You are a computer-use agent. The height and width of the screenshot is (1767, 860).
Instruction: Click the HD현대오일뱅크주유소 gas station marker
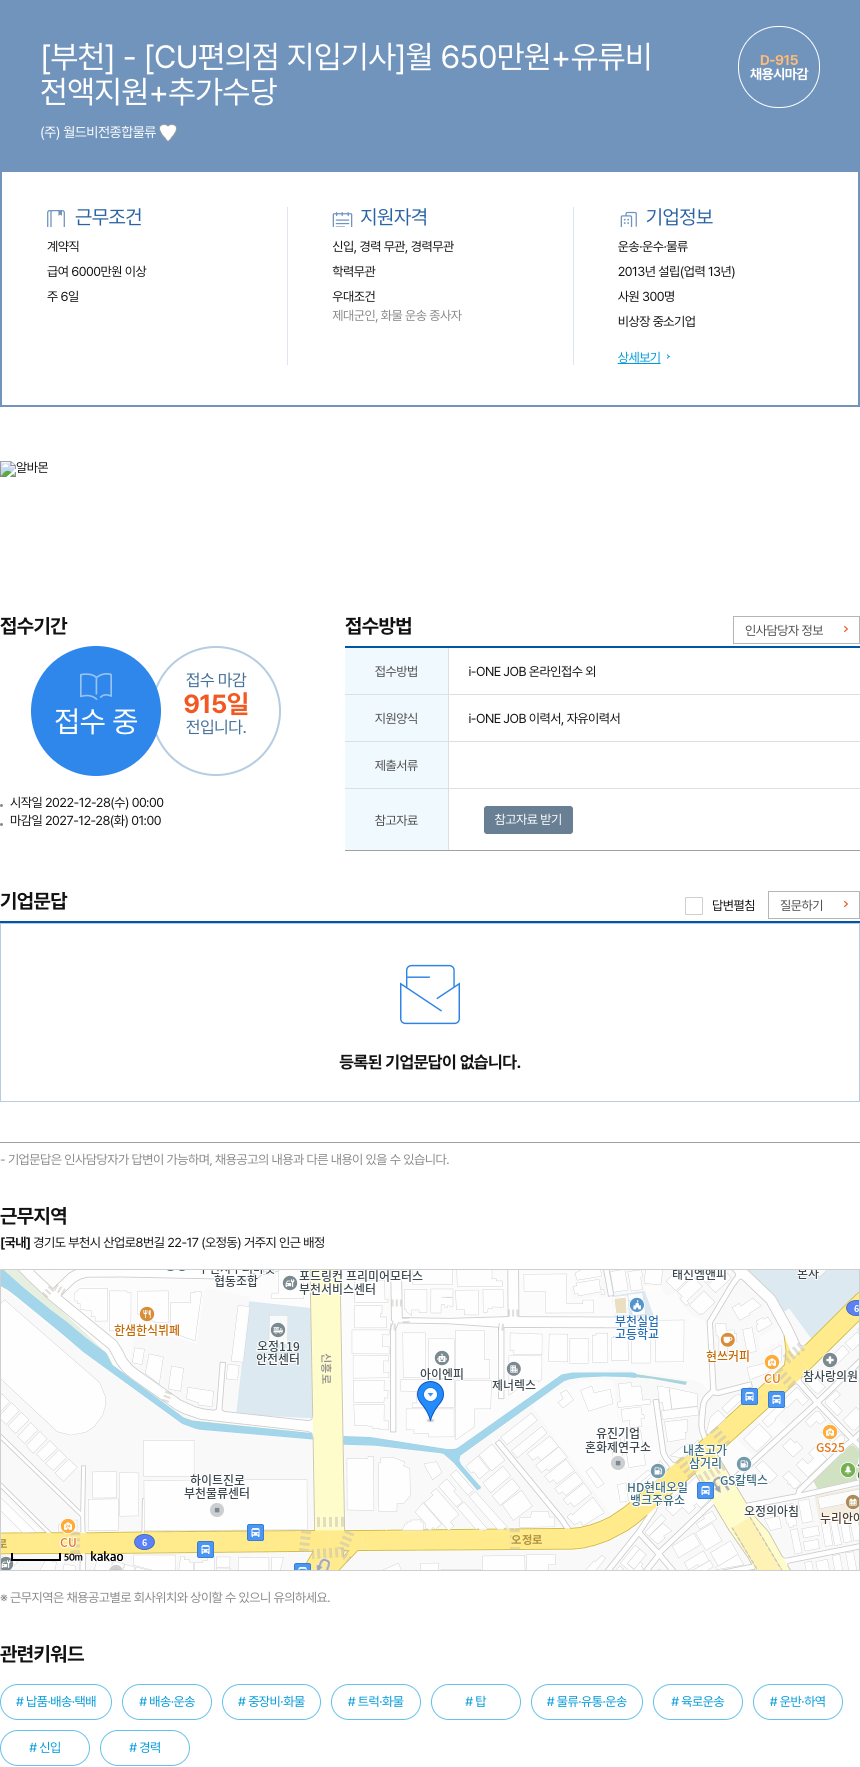657,1470
